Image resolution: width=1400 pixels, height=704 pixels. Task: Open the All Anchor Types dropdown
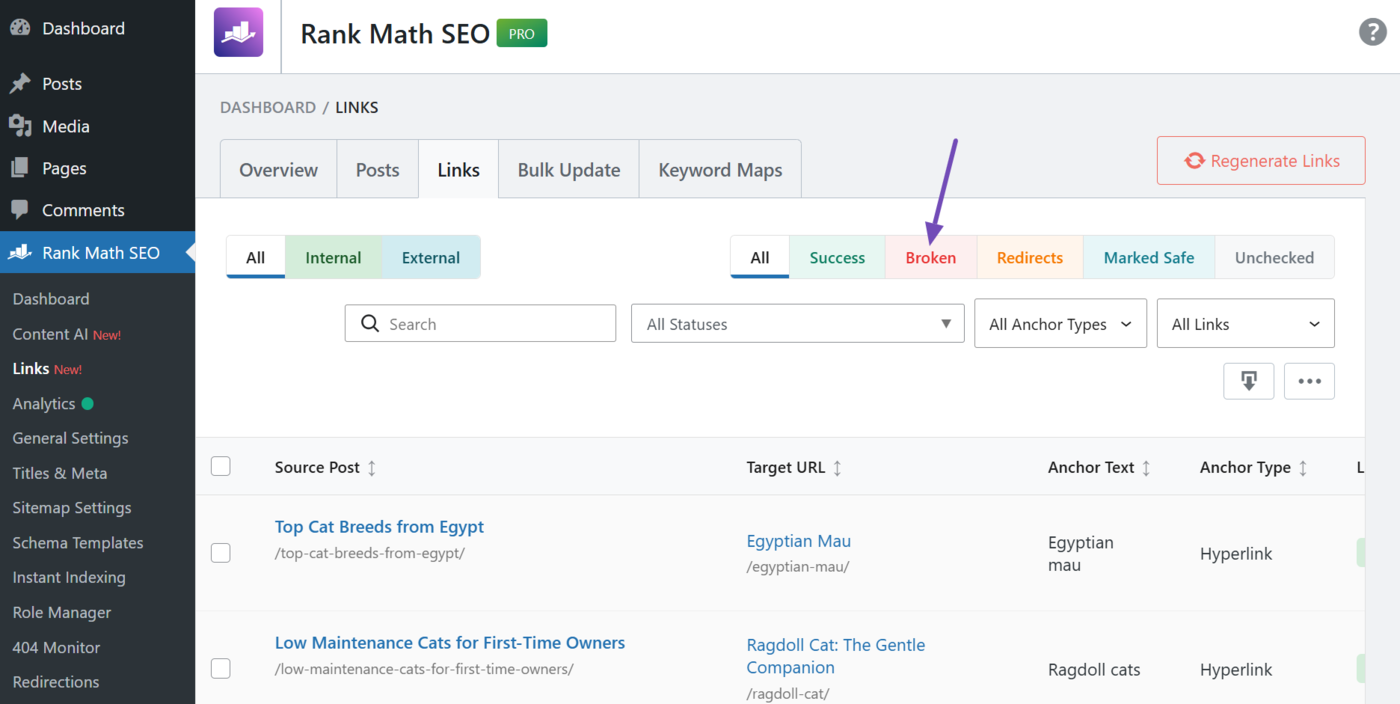pos(1060,323)
